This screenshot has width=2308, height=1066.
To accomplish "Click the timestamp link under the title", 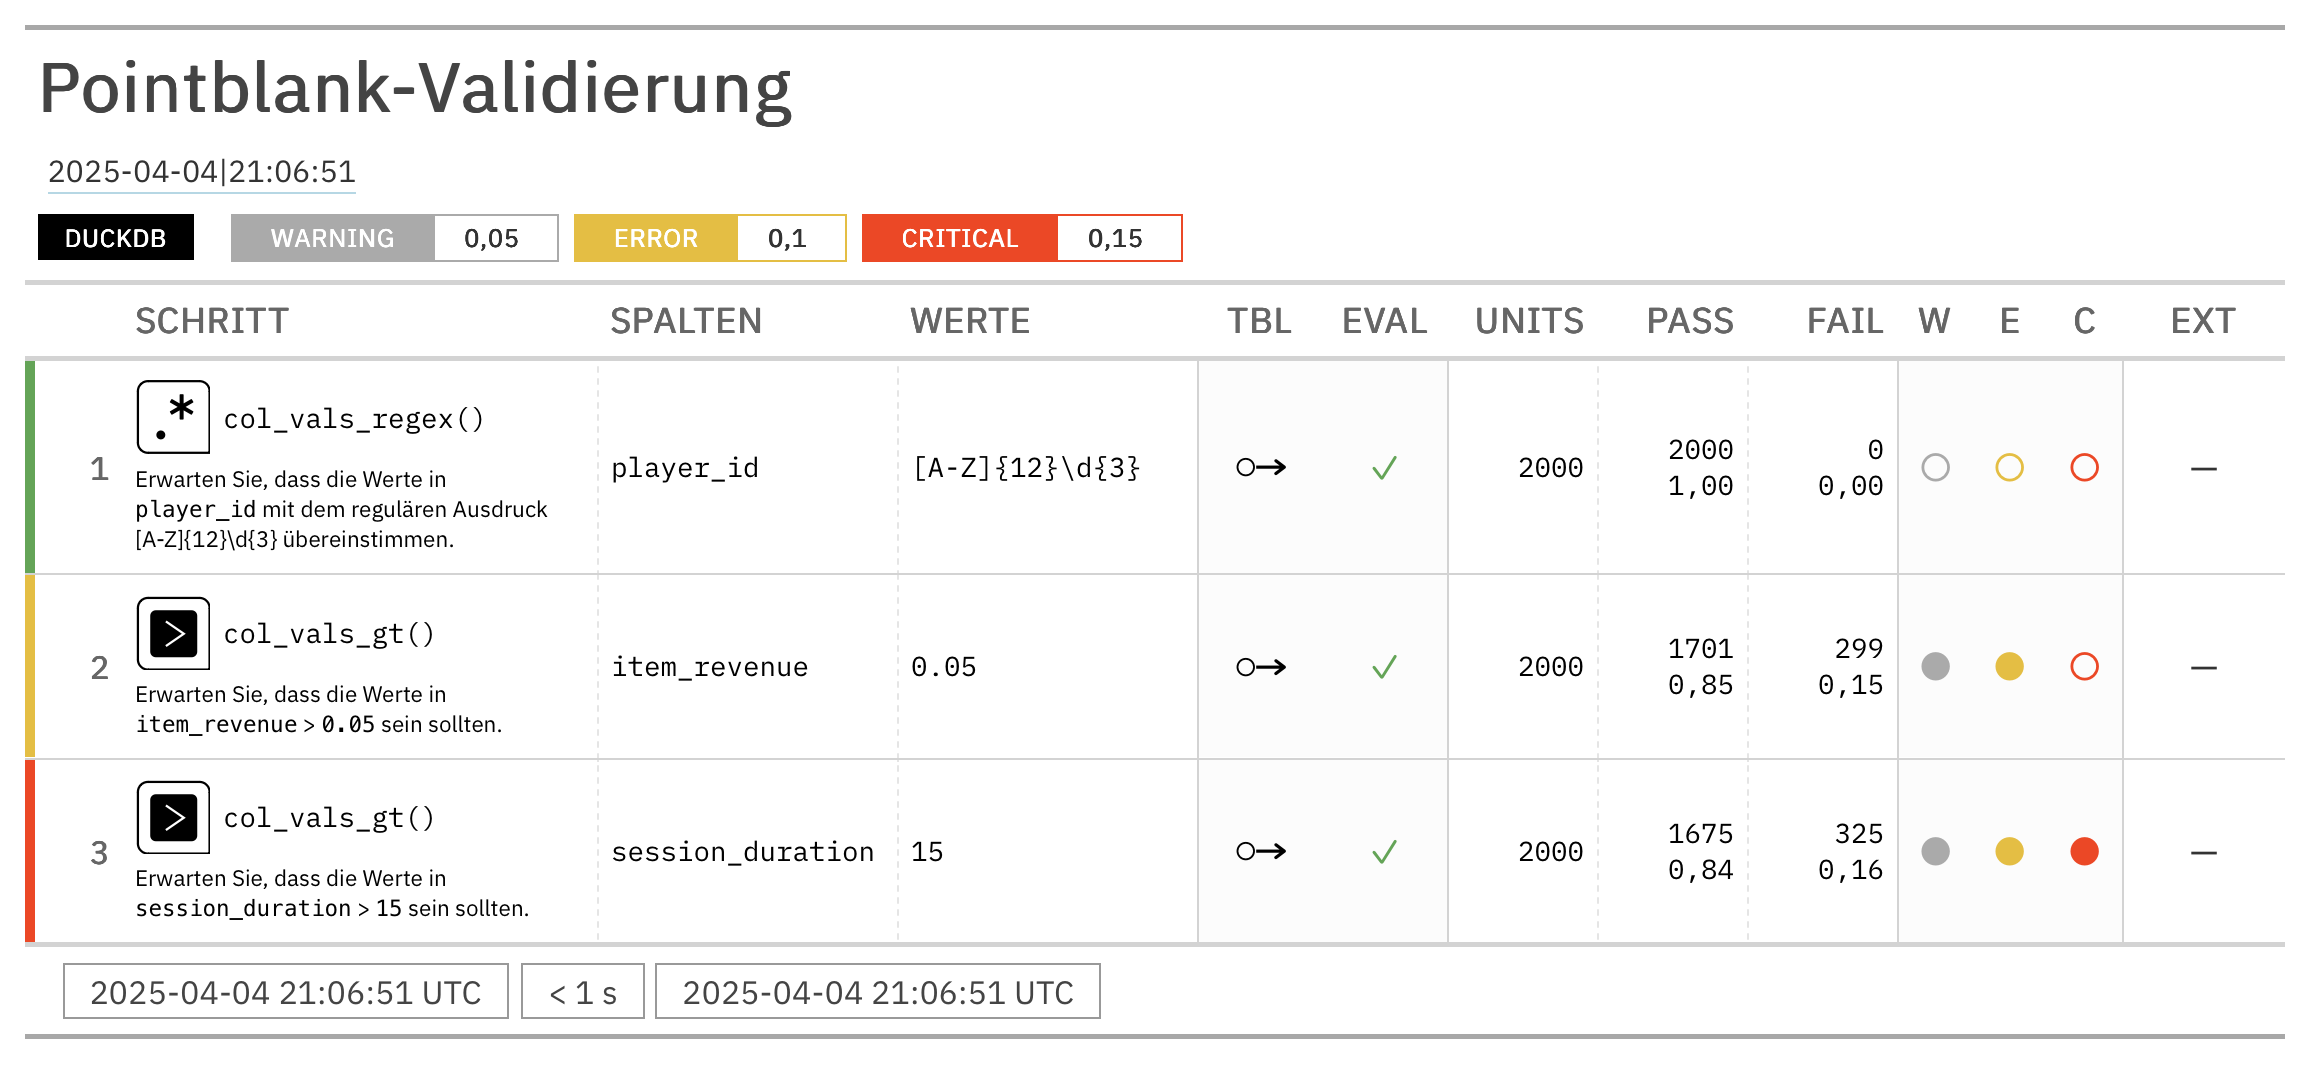I will [202, 172].
